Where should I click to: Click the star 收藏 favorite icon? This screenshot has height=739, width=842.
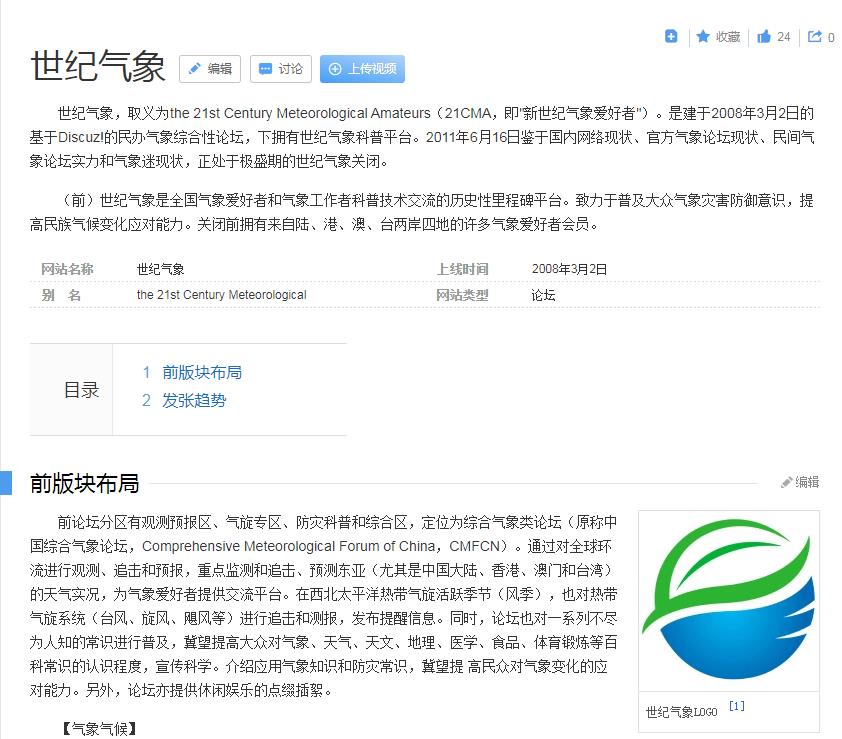[x=704, y=37]
